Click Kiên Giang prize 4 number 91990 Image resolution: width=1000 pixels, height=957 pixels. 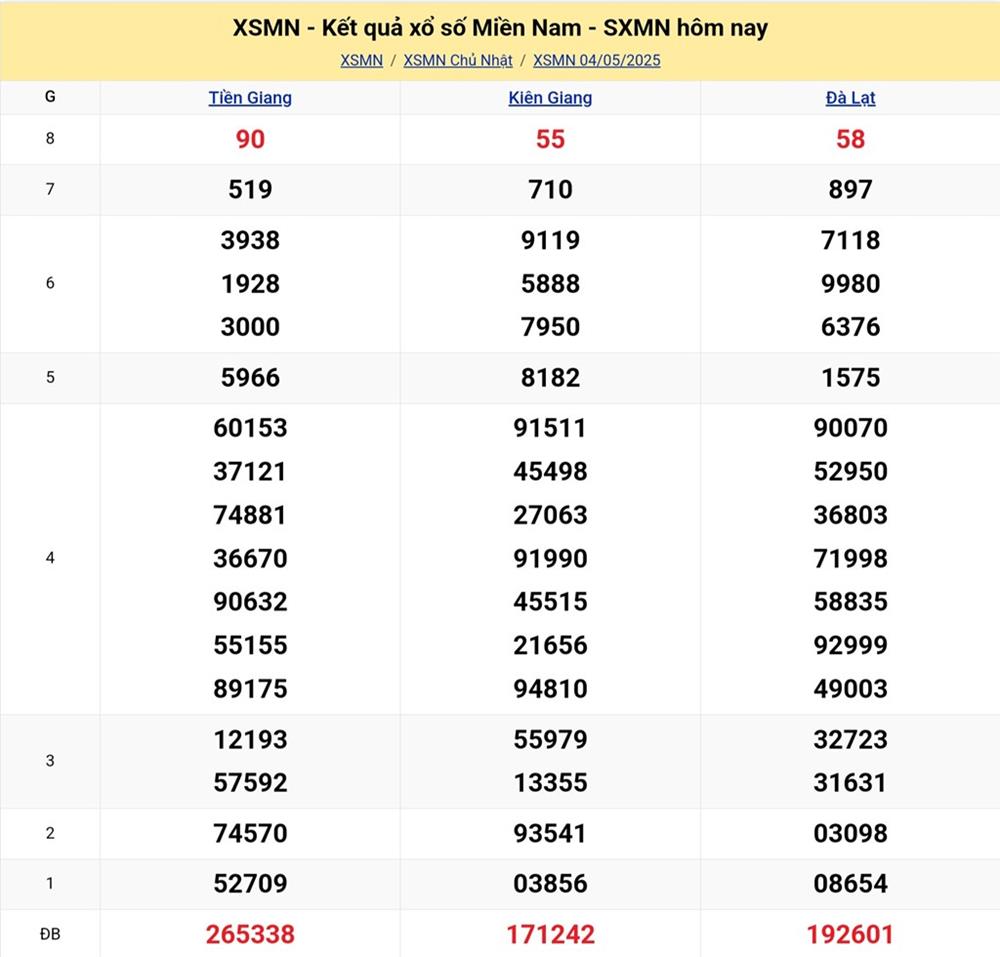550,558
